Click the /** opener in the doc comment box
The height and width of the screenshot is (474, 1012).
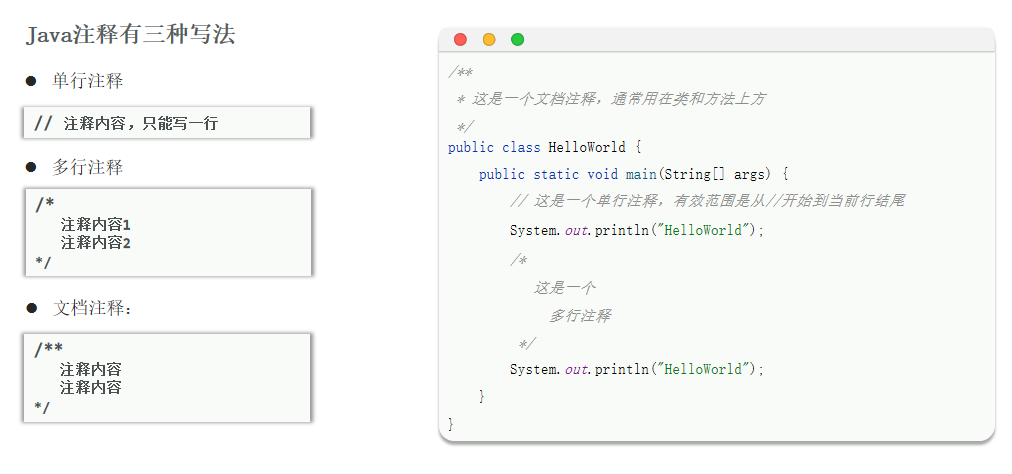coord(48,349)
